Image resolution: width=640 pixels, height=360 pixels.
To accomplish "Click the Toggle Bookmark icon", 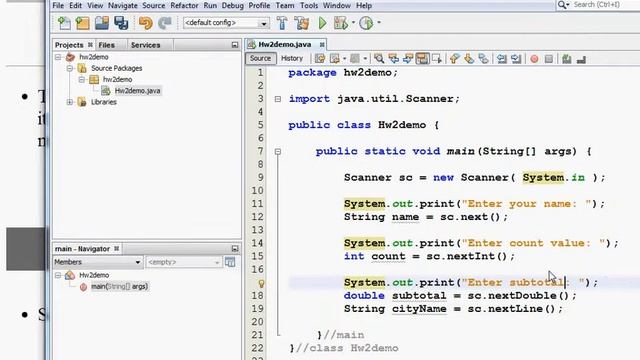I will tap(483, 59).
